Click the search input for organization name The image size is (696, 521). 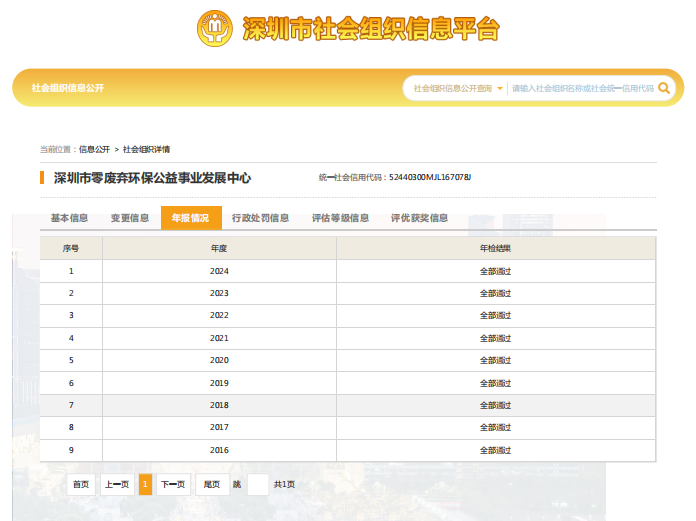tap(582, 88)
